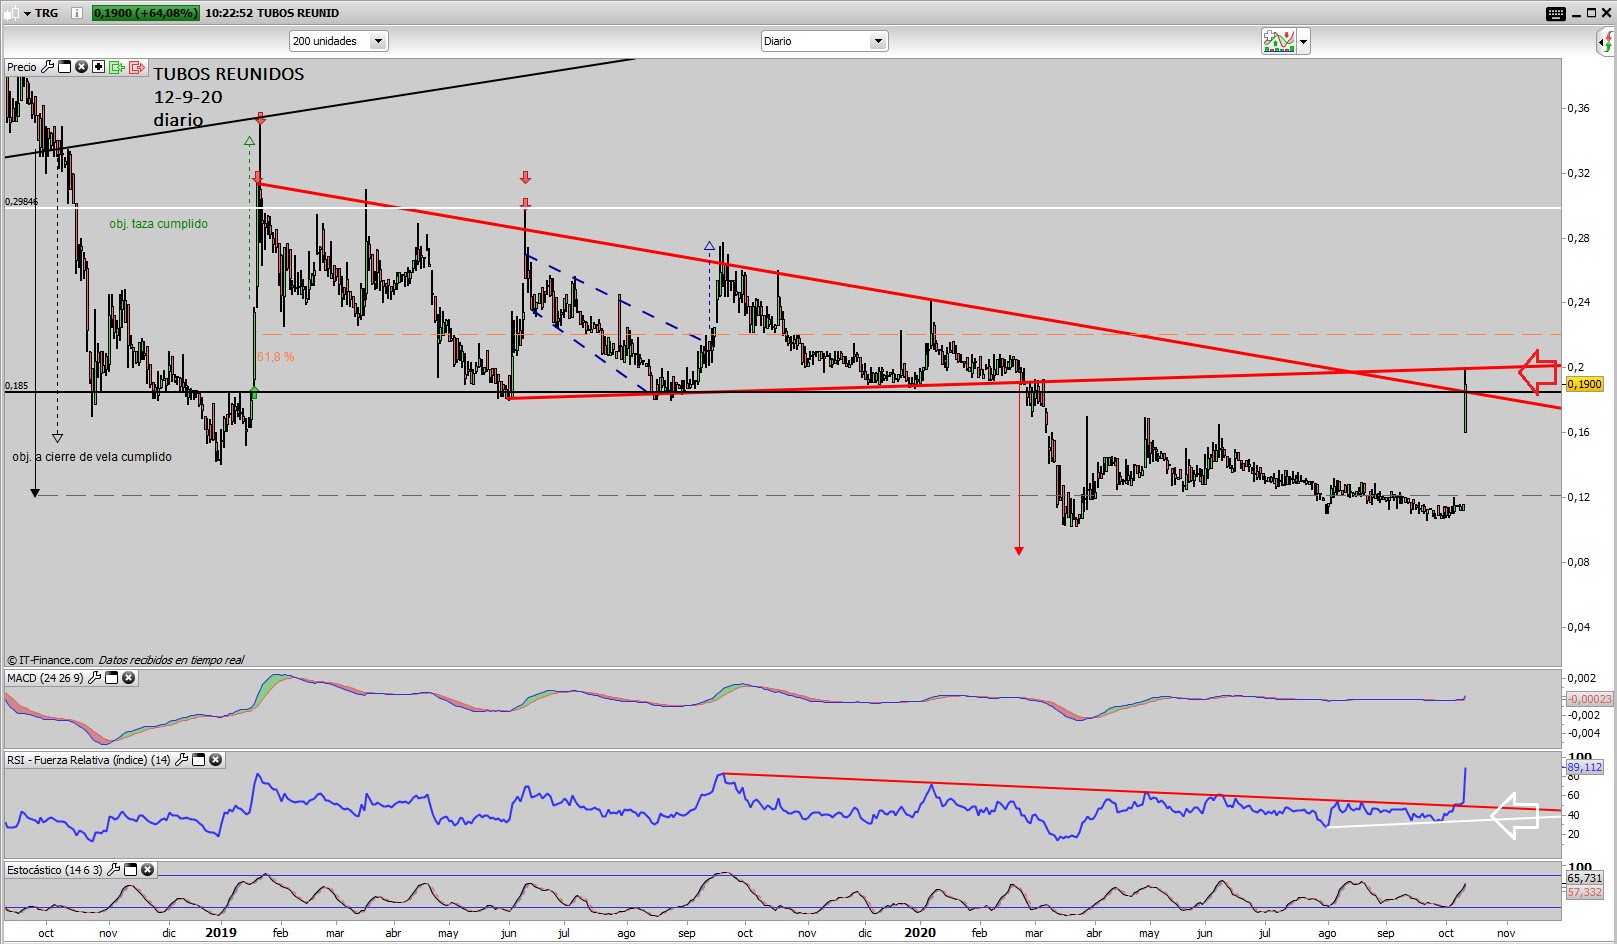Click the Precio panel label
This screenshot has width=1617, height=944.
pyautogui.click(x=22, y=67)
